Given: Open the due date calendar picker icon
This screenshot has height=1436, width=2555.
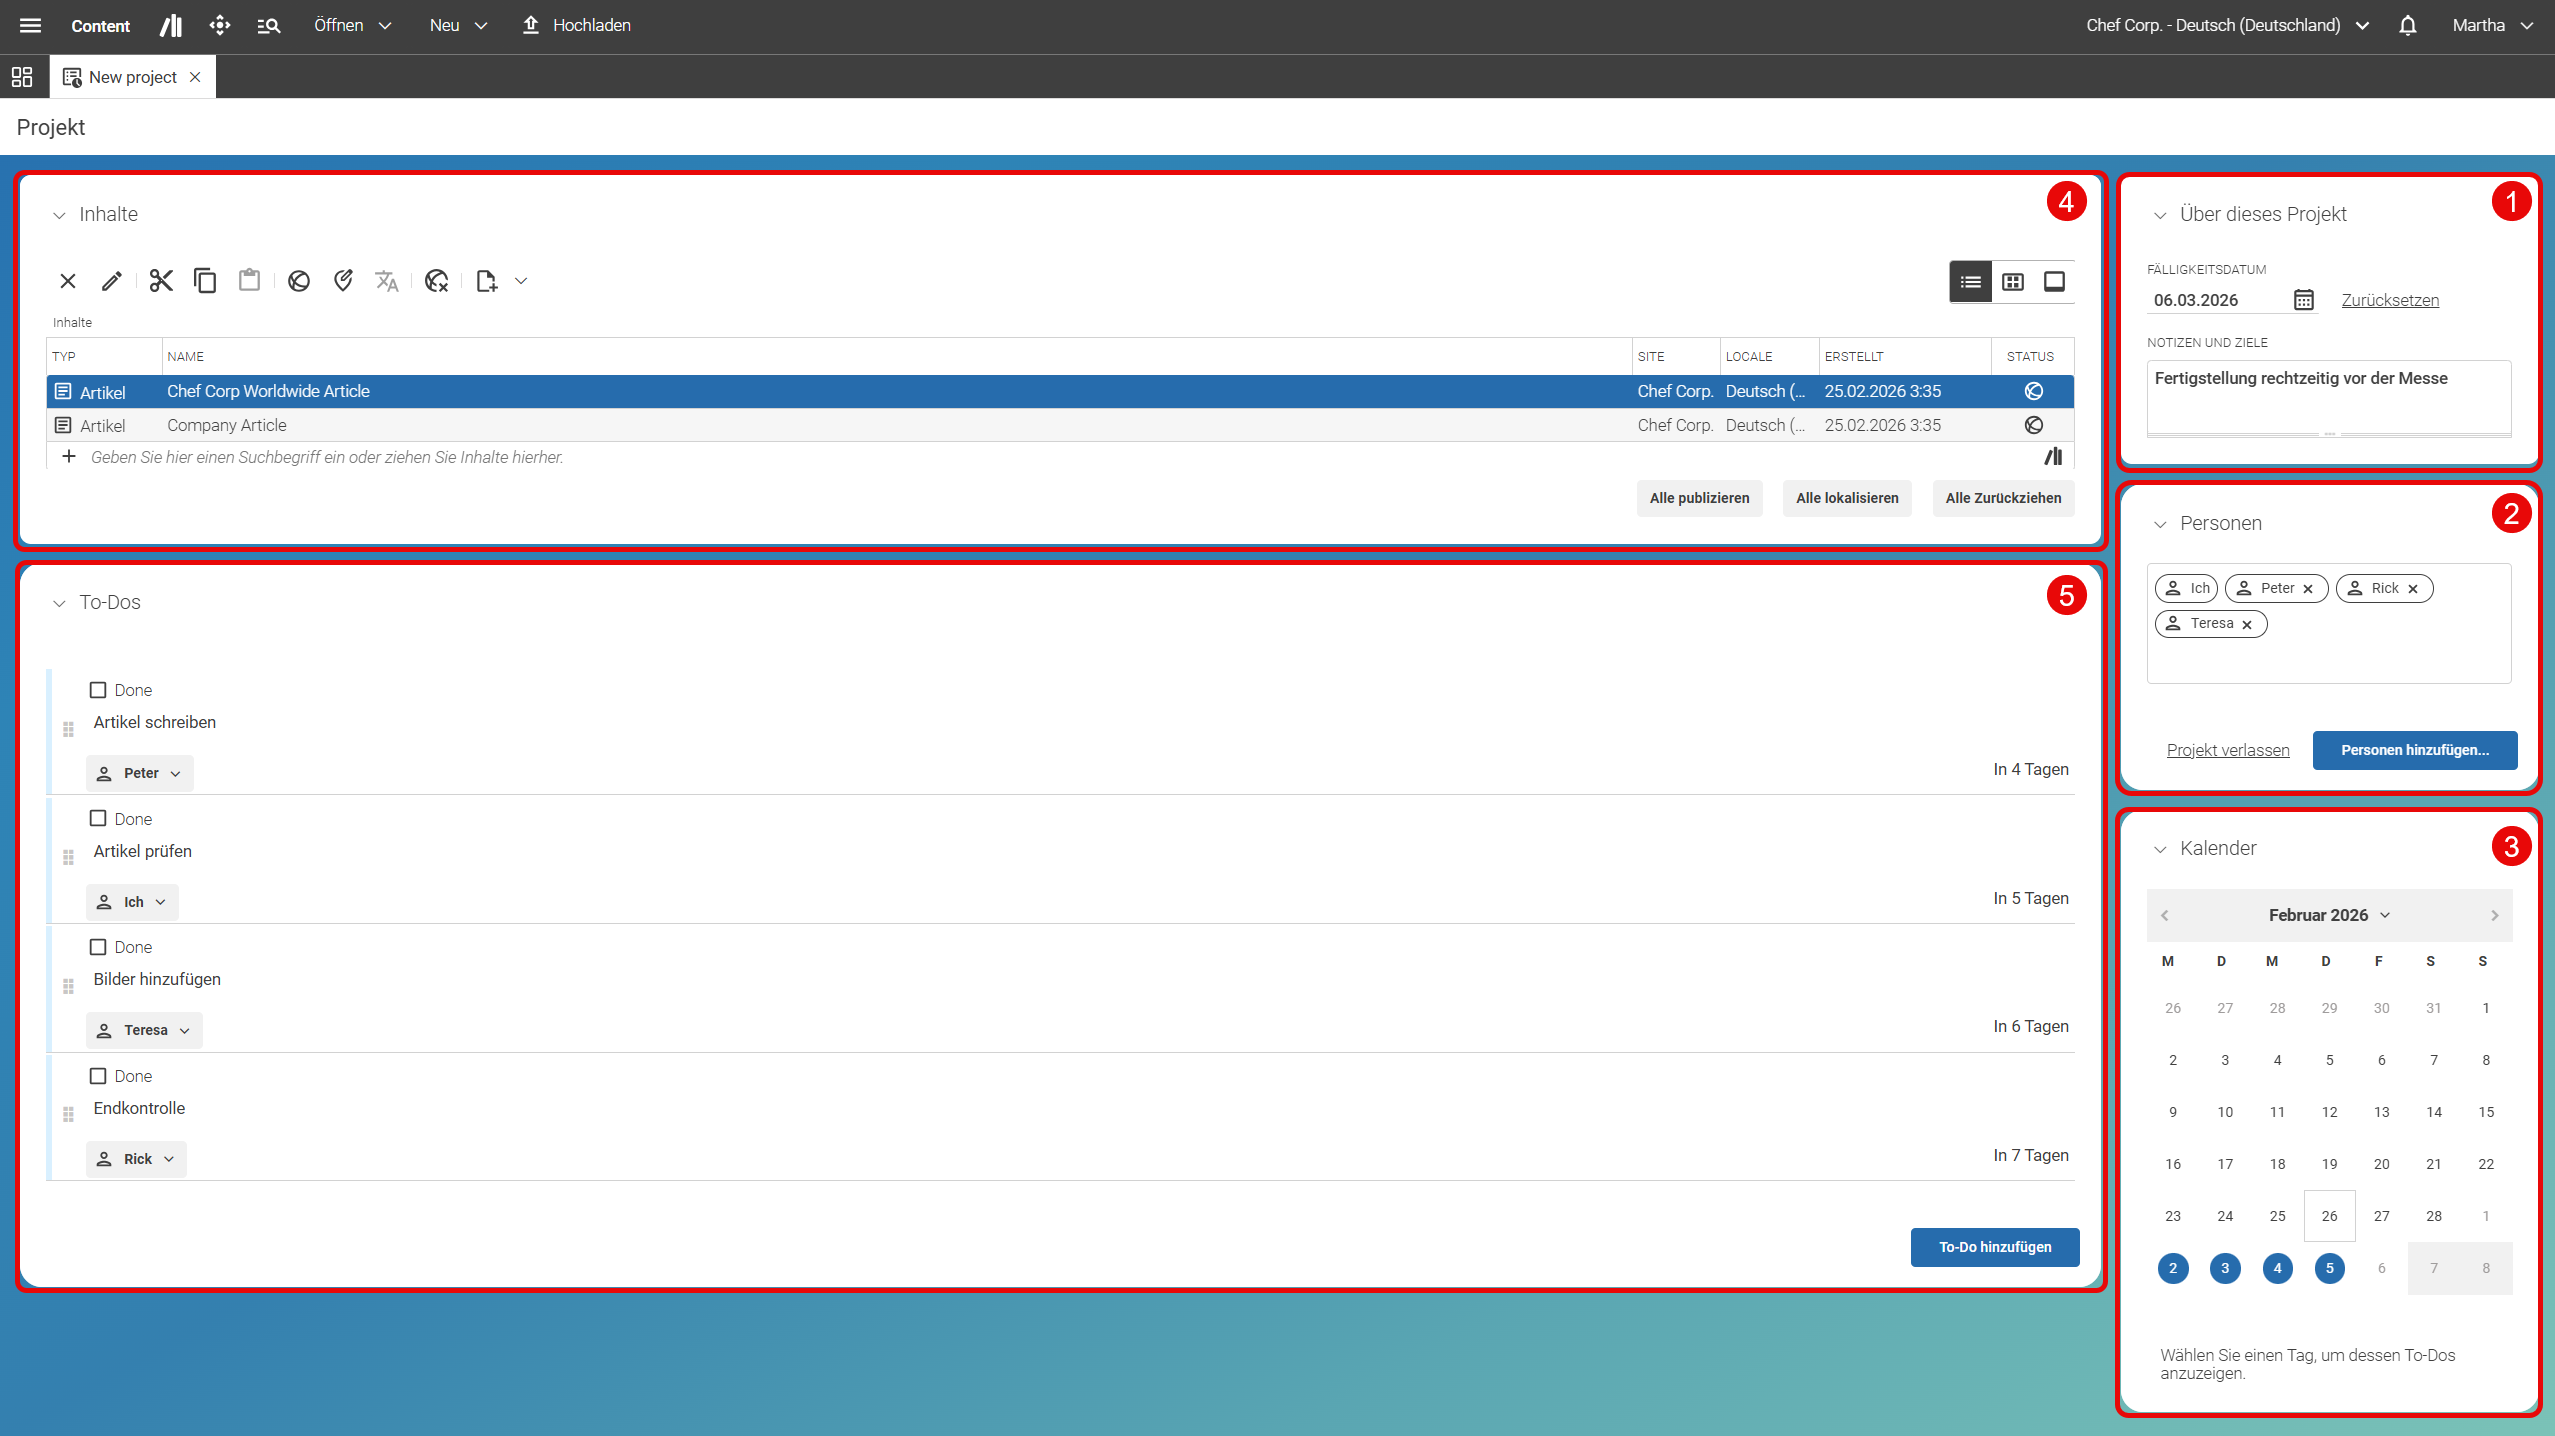Looking at the screenshot, I should (2304, 300).
